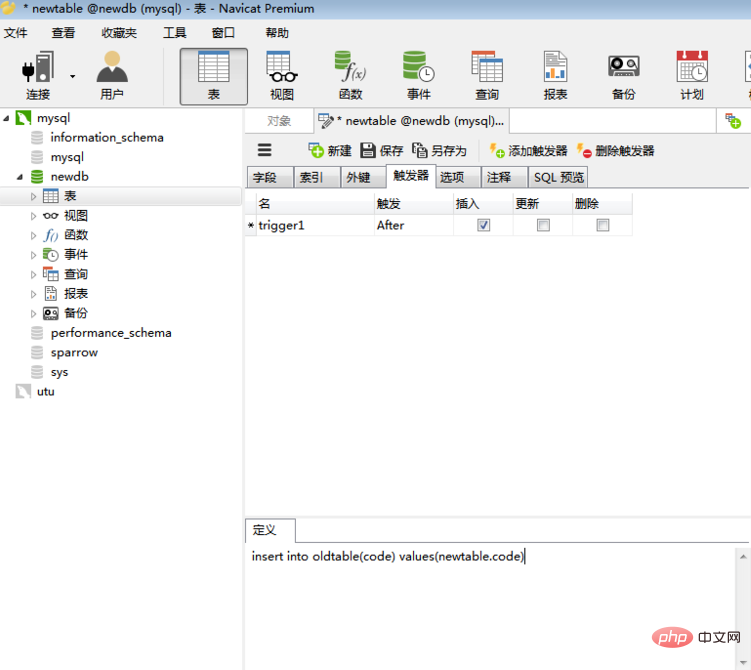
Task: Open the 计划 schedule toolbar icon
Action: (692, 76)
